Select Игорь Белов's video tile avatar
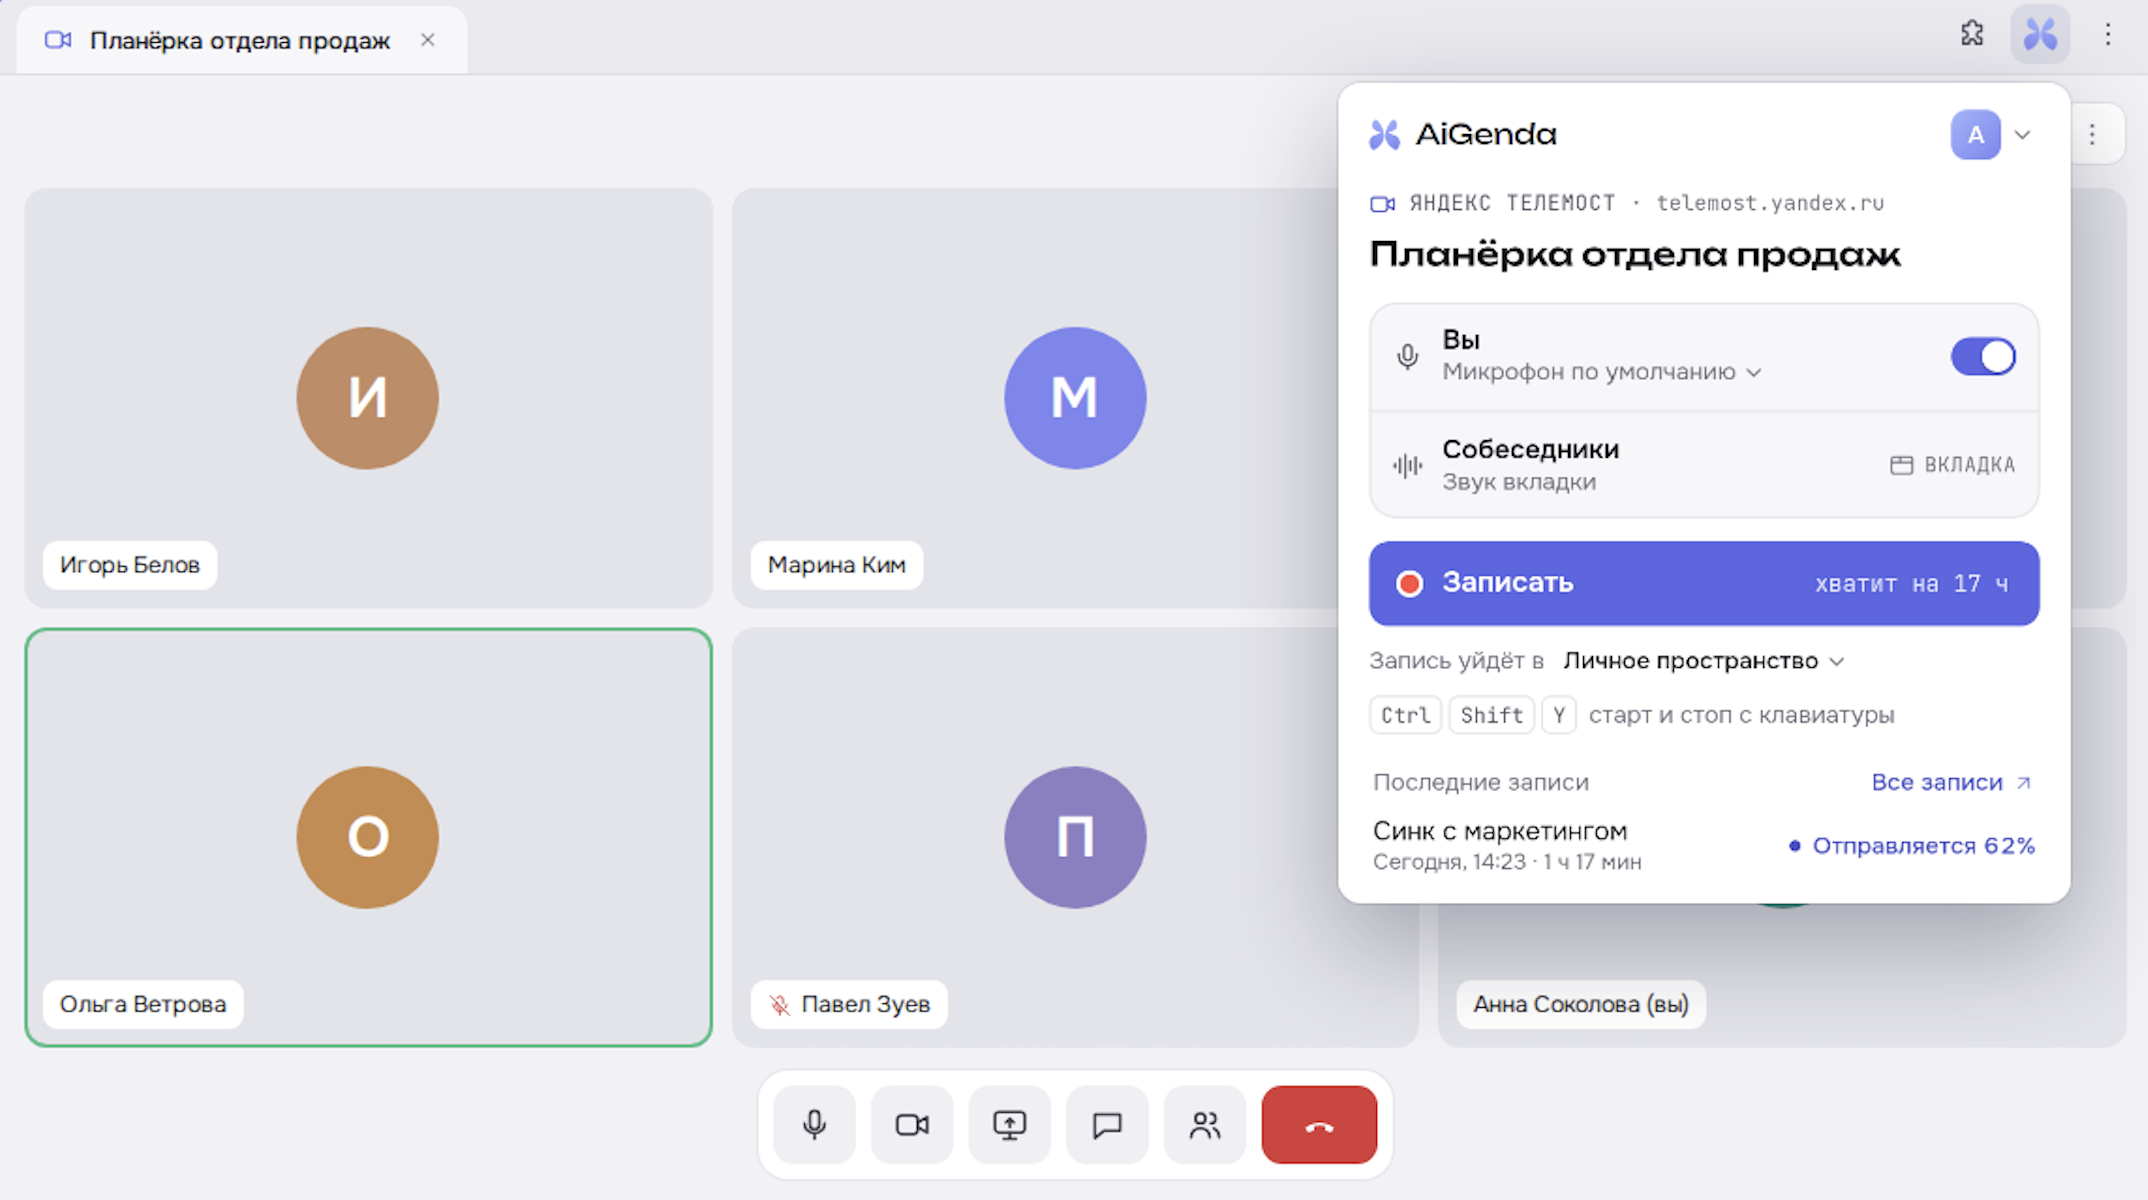 pyautogui.click(x=368, y=398)
